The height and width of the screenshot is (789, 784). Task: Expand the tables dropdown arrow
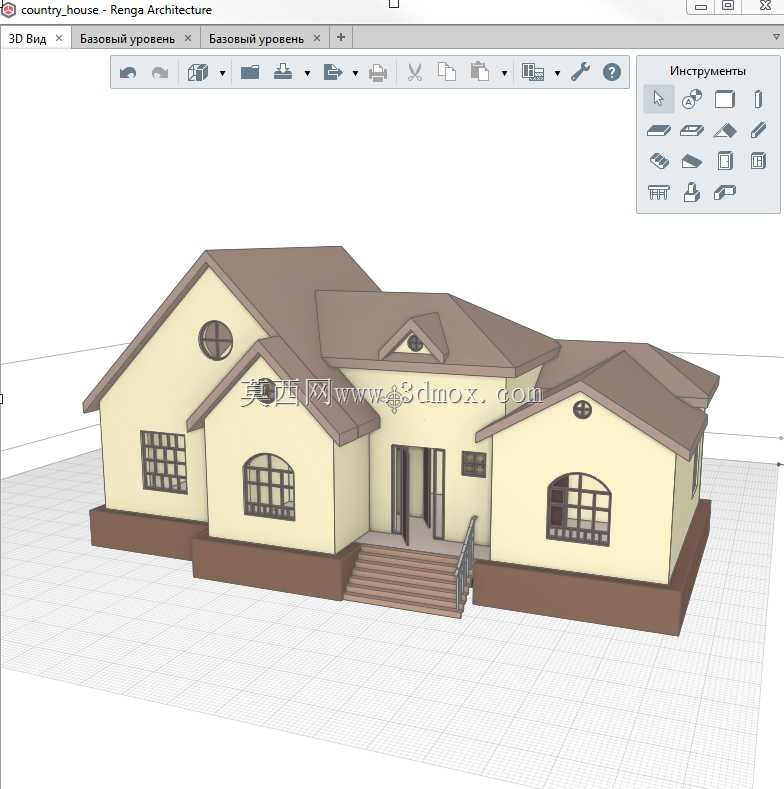[557, 73]
